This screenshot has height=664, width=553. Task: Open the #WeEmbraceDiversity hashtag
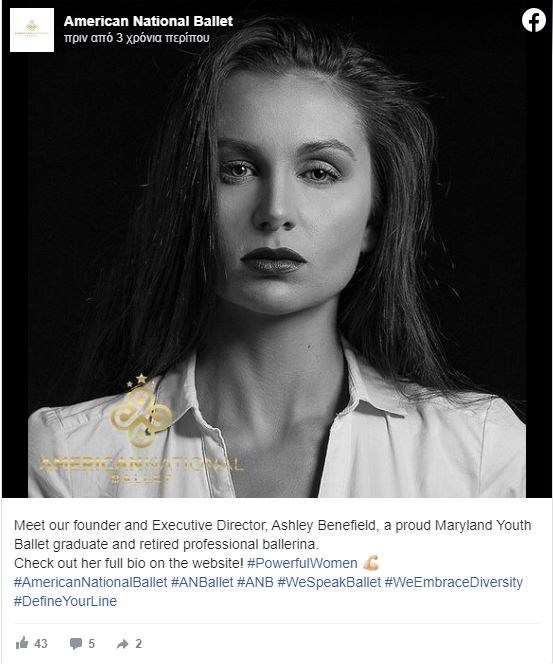click(x=453, y=582)
